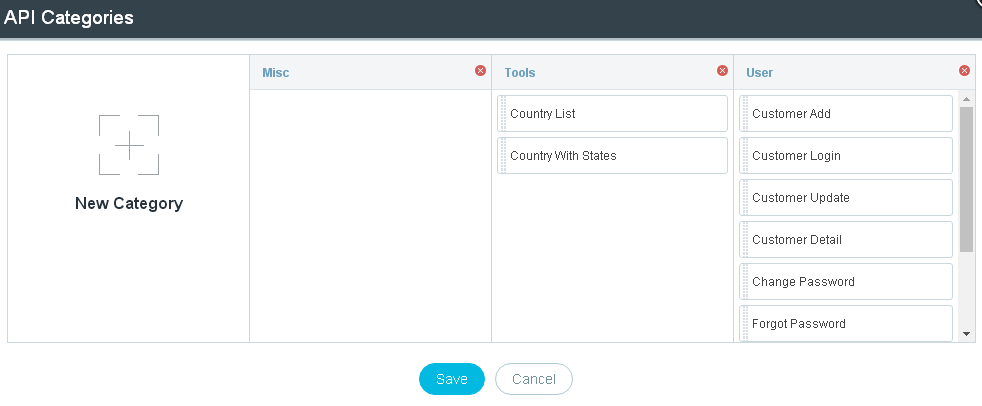
Task: Delete the Tools category using red X
Action: pos(722,71)
